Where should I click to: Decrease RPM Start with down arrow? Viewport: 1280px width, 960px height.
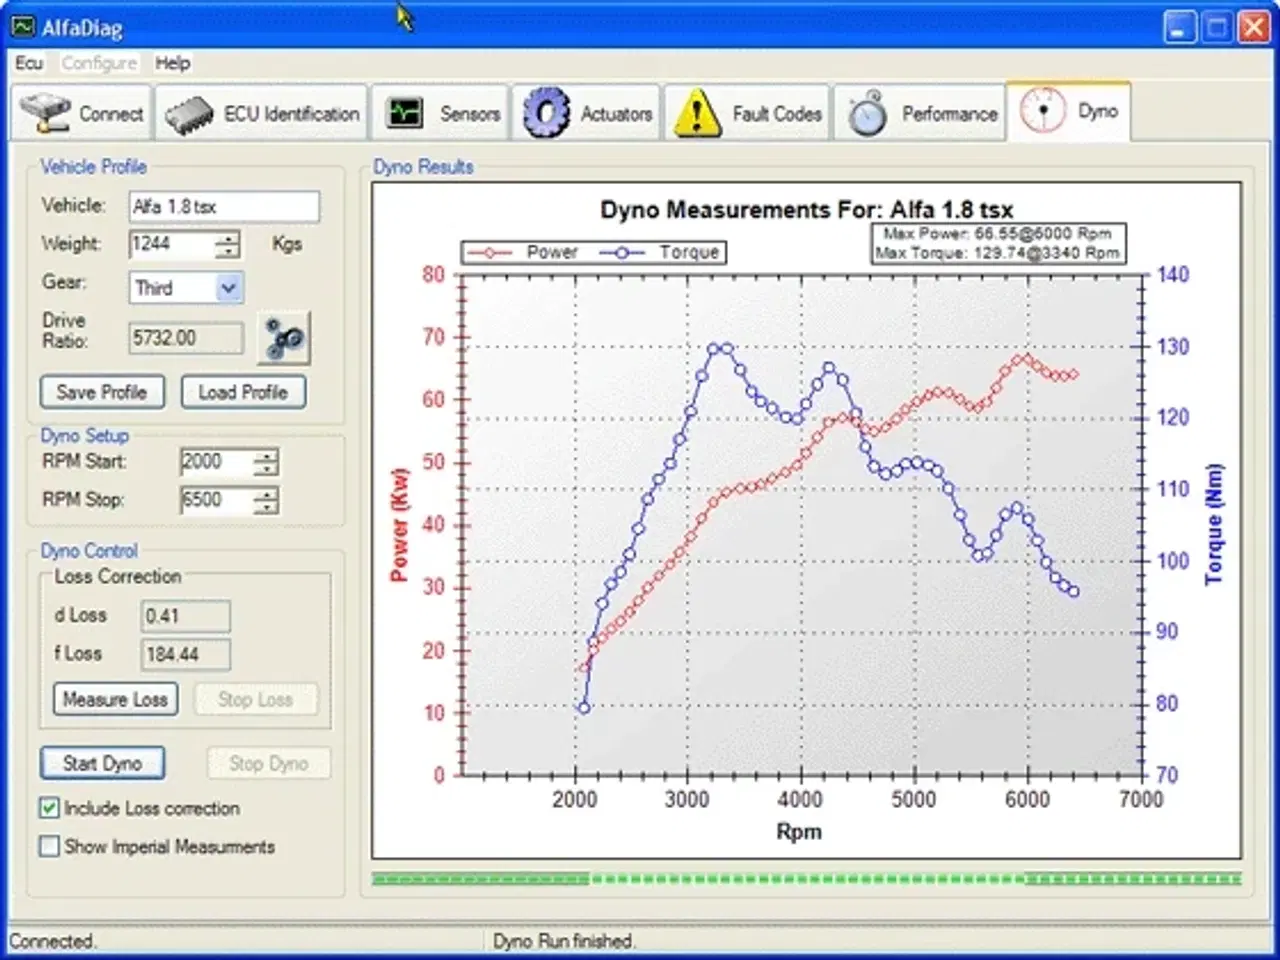266,469
